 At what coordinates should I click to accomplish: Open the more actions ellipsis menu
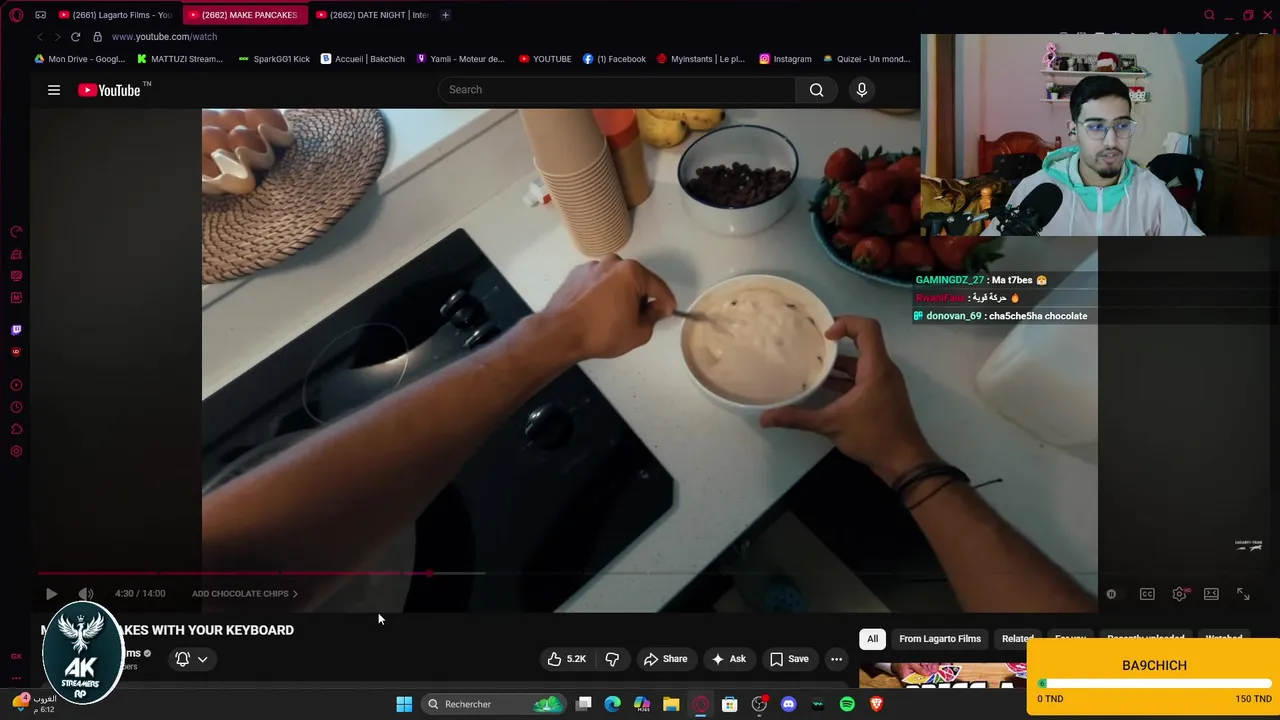(x=836, y=659)
